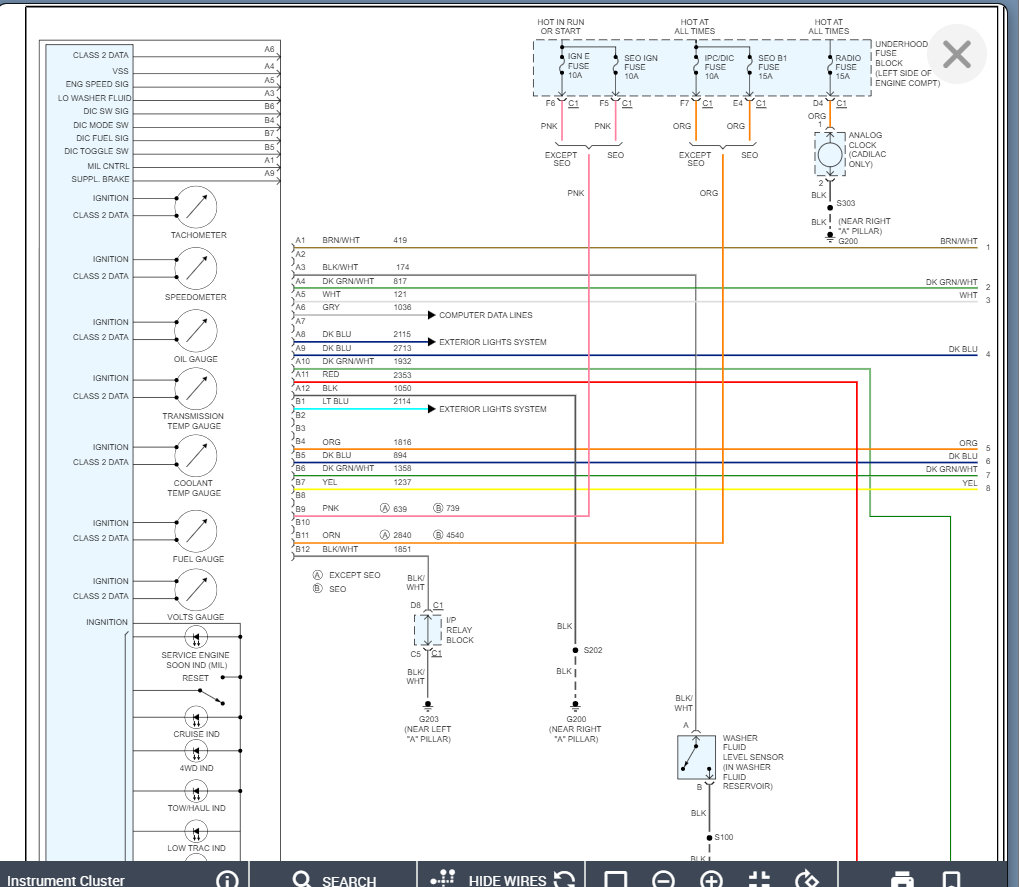
Task: Print the diagram with printer icon
Action: click(901, 880)
